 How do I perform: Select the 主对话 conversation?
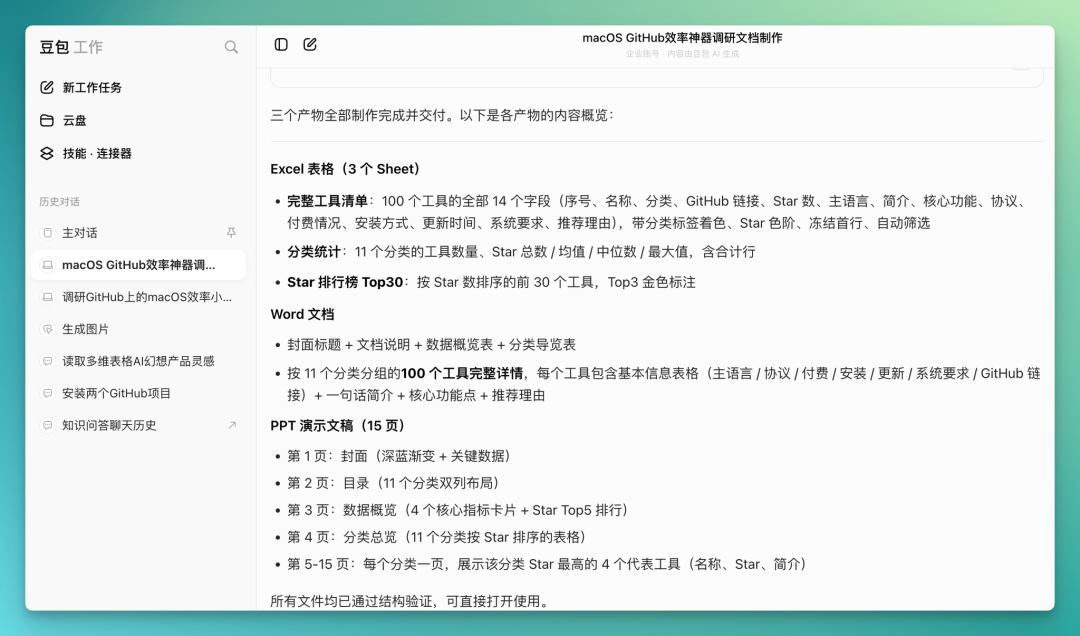(x=138, y=233)
